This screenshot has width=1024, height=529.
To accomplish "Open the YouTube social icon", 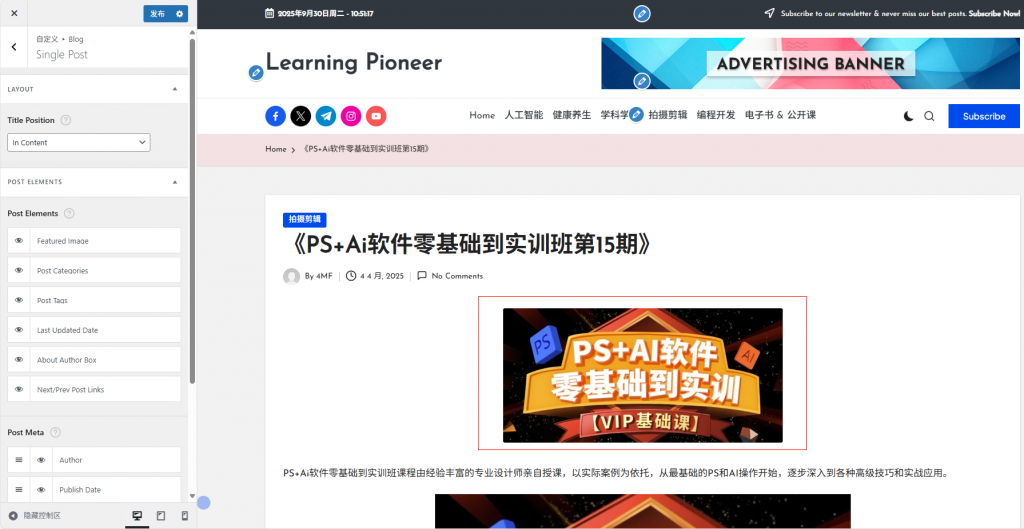I will pos(376,116).
